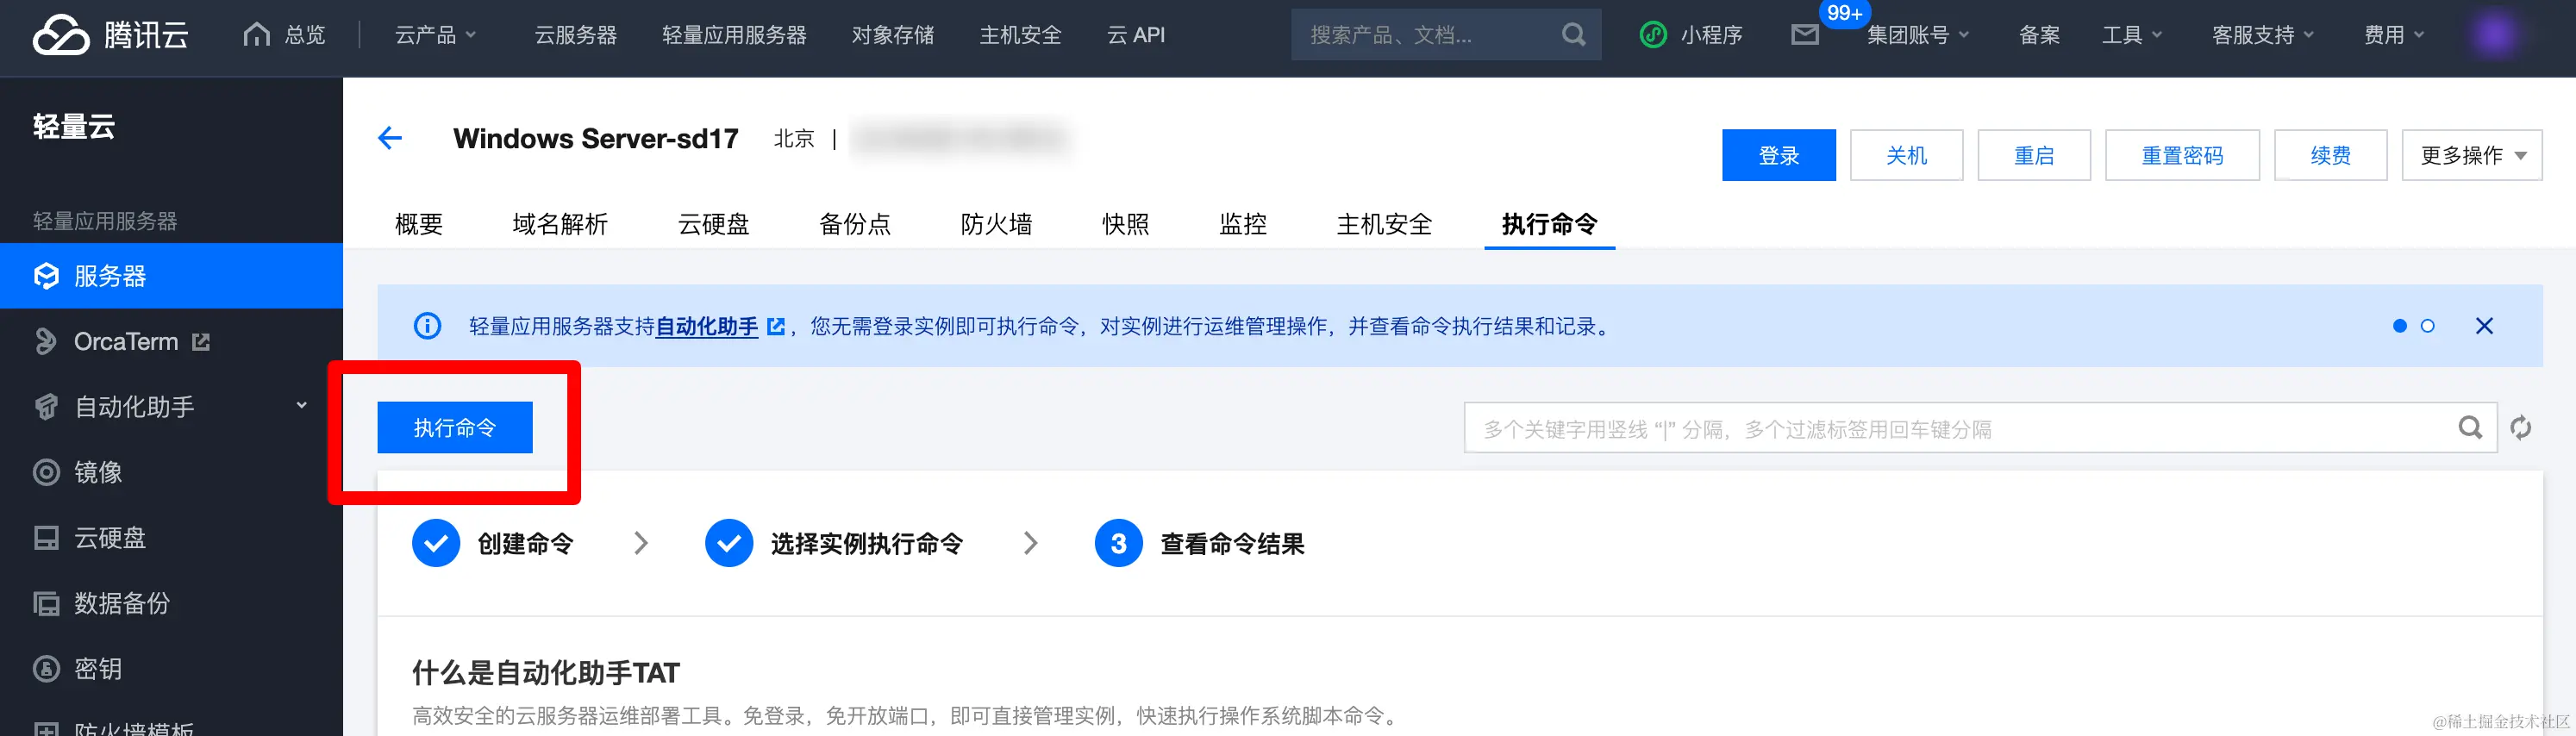Image resolution: width=2576 pixels, height=736 pixels.
Task: Open 轻量应用服务器 in top navigation
Action: [x=735, y=35]
